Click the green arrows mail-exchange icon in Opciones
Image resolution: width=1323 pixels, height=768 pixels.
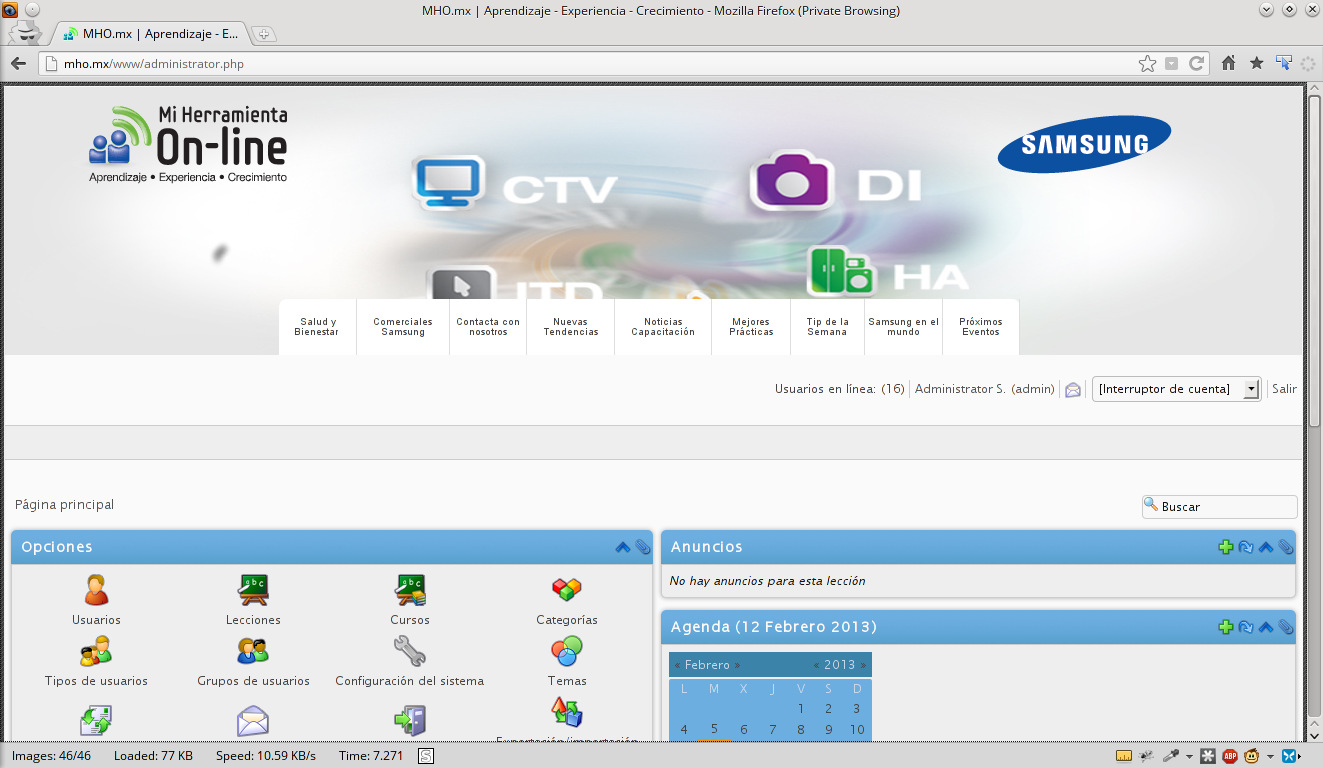pyautogui.click(x=96, y=721)
